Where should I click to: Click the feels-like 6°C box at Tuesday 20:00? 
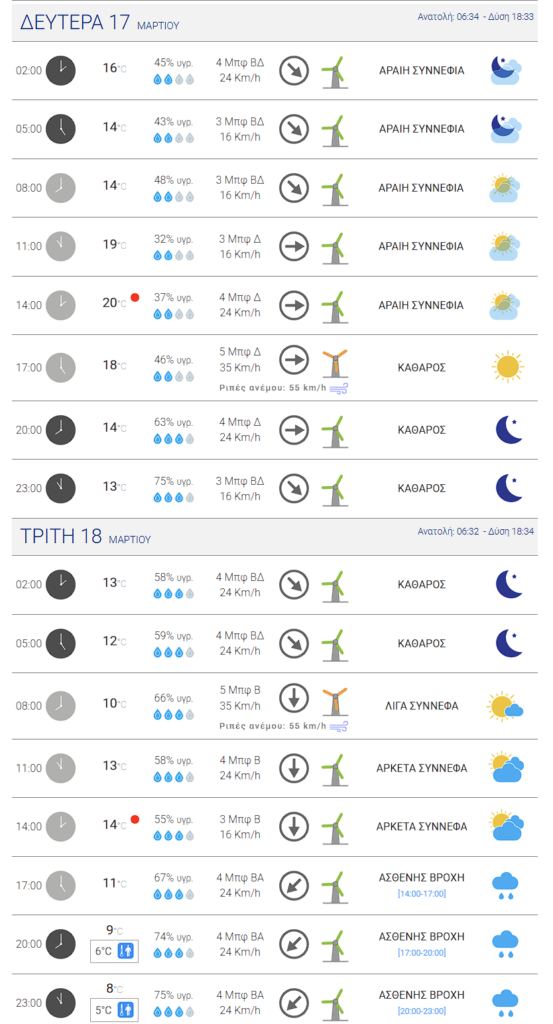tap(114, 952)
